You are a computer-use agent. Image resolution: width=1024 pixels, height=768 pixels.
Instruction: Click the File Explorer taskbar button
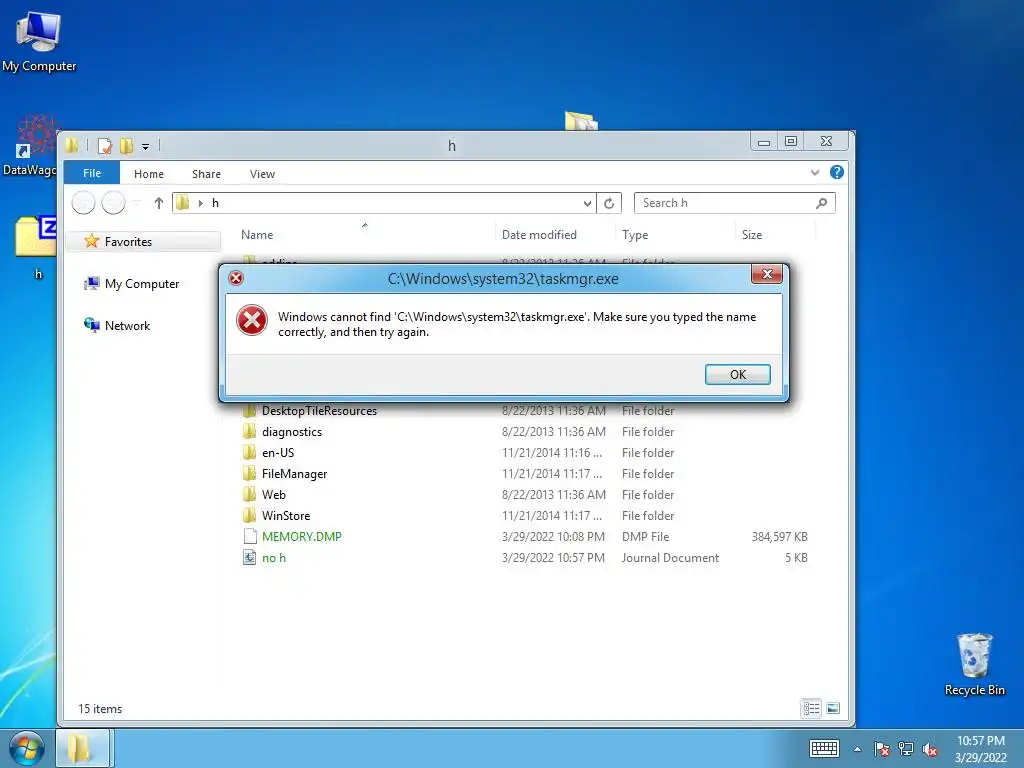(82, 748)
